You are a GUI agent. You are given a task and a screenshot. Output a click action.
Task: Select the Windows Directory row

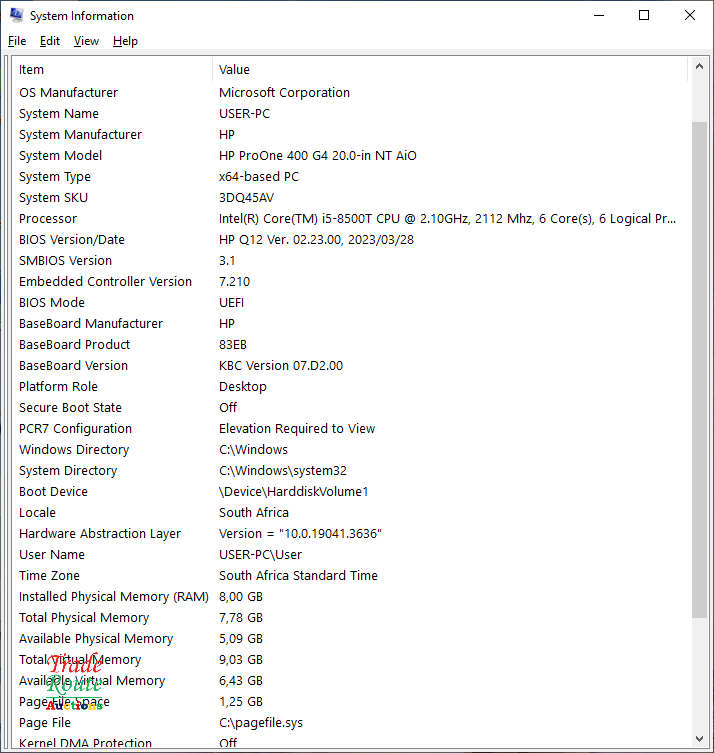(x=350, y=450)
